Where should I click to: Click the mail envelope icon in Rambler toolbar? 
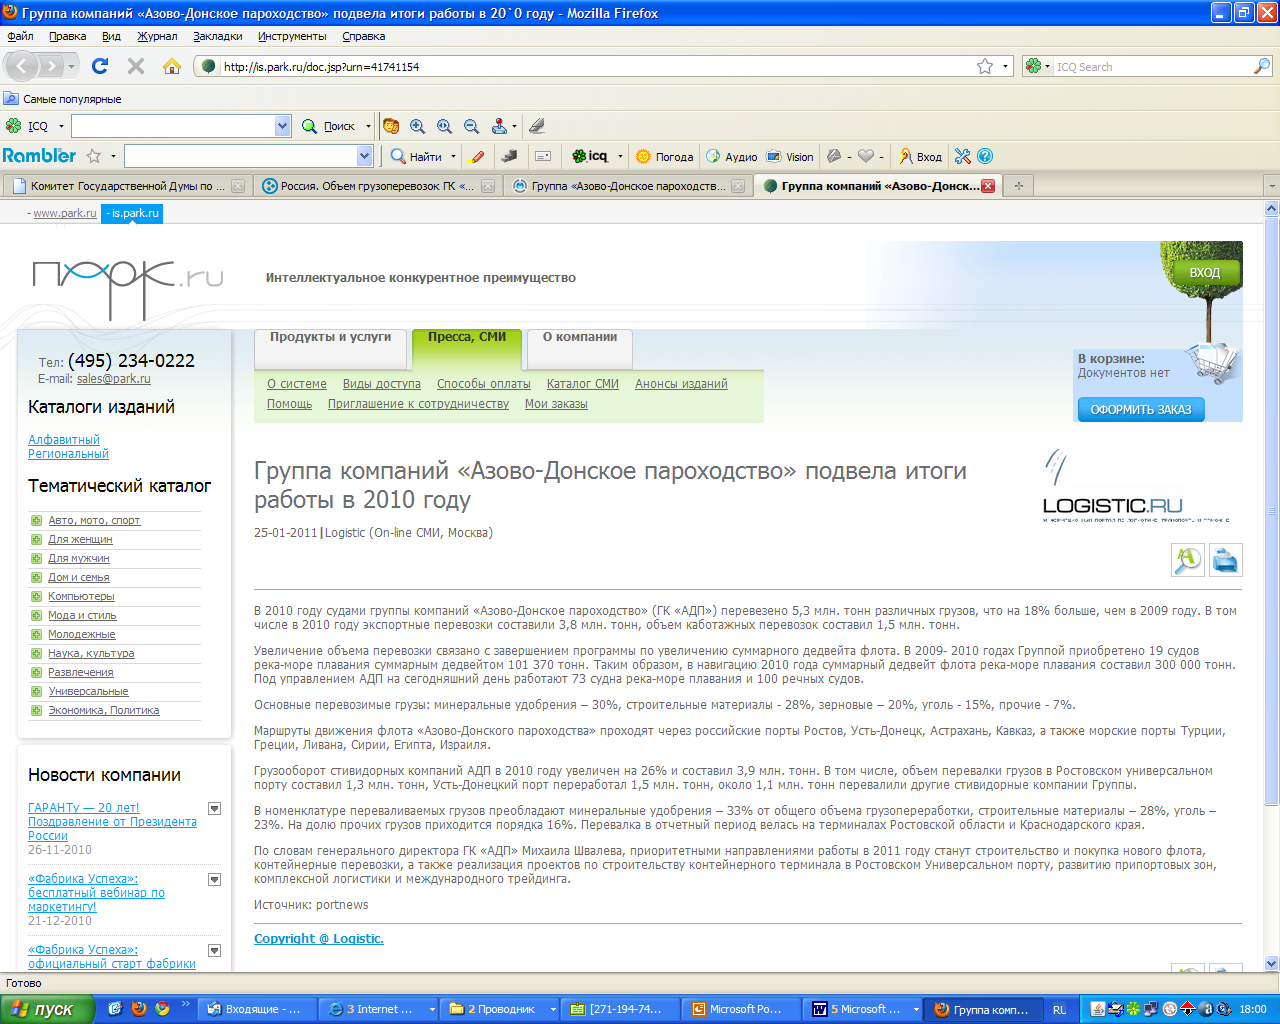[543, 156]
